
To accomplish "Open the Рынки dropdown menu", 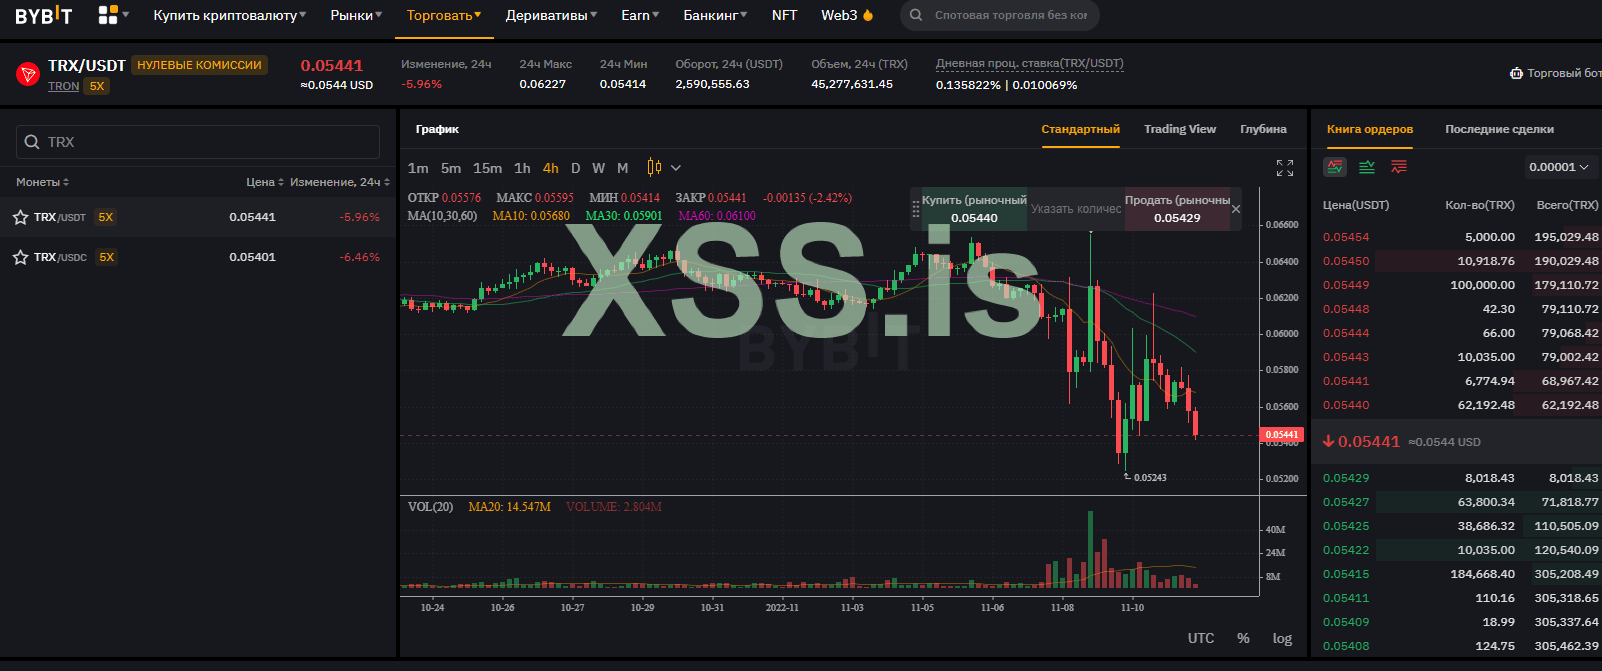I will tap(356, 15).
